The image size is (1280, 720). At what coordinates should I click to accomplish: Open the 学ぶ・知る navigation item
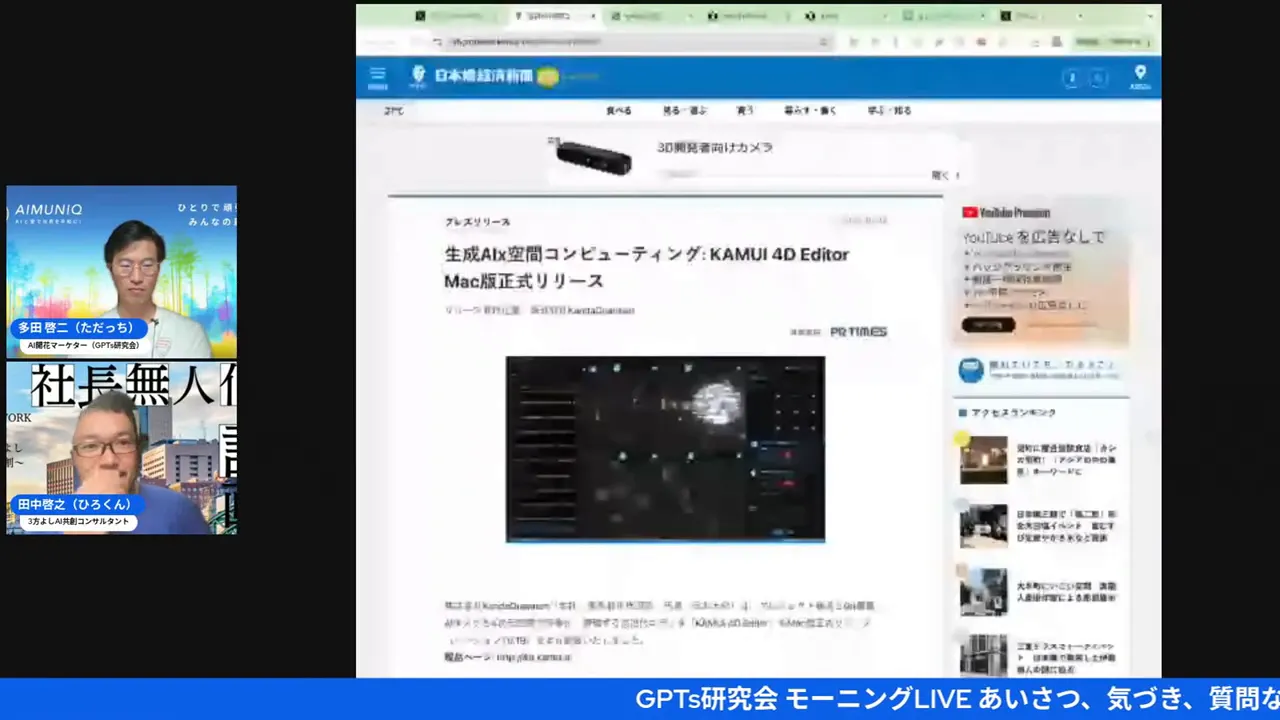(890, 111)
